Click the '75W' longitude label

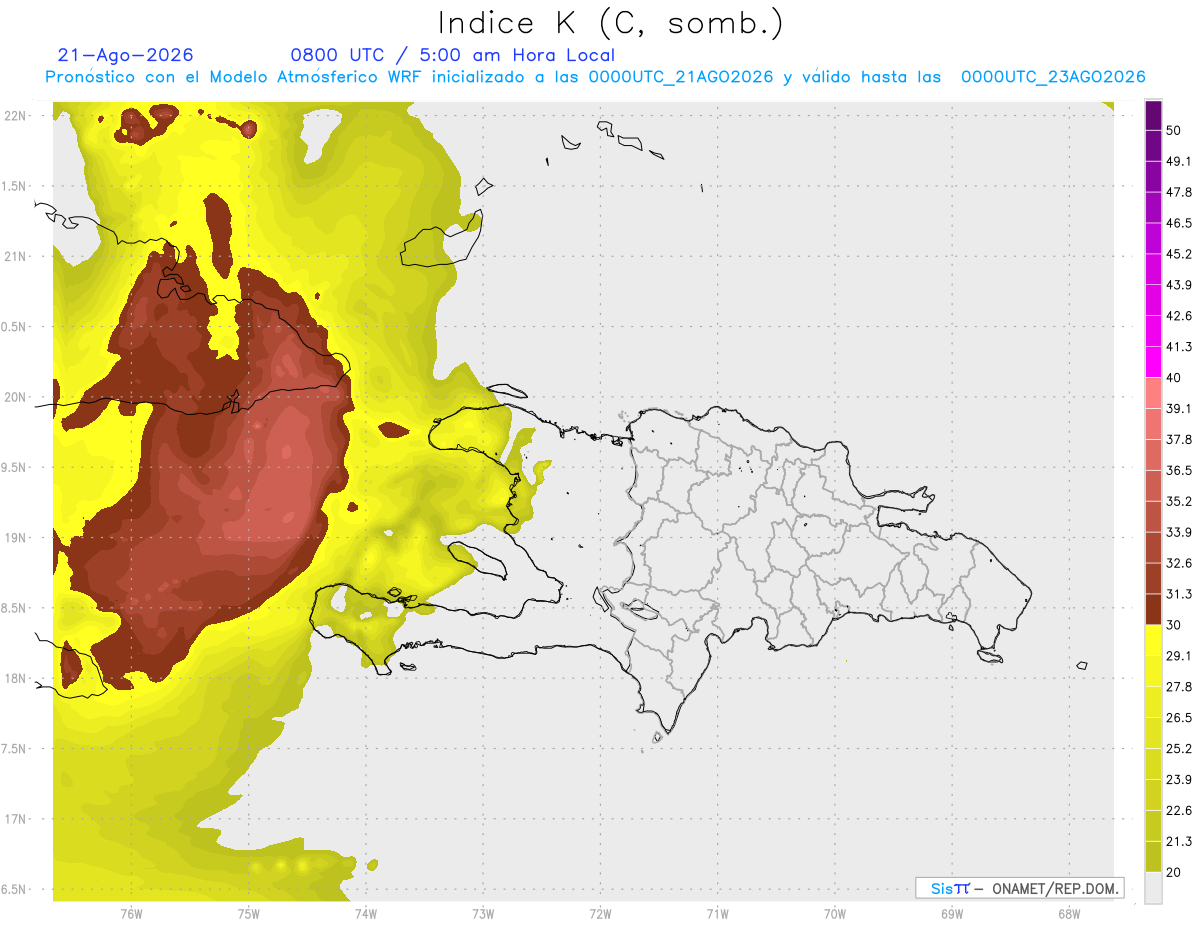point(248,914)
